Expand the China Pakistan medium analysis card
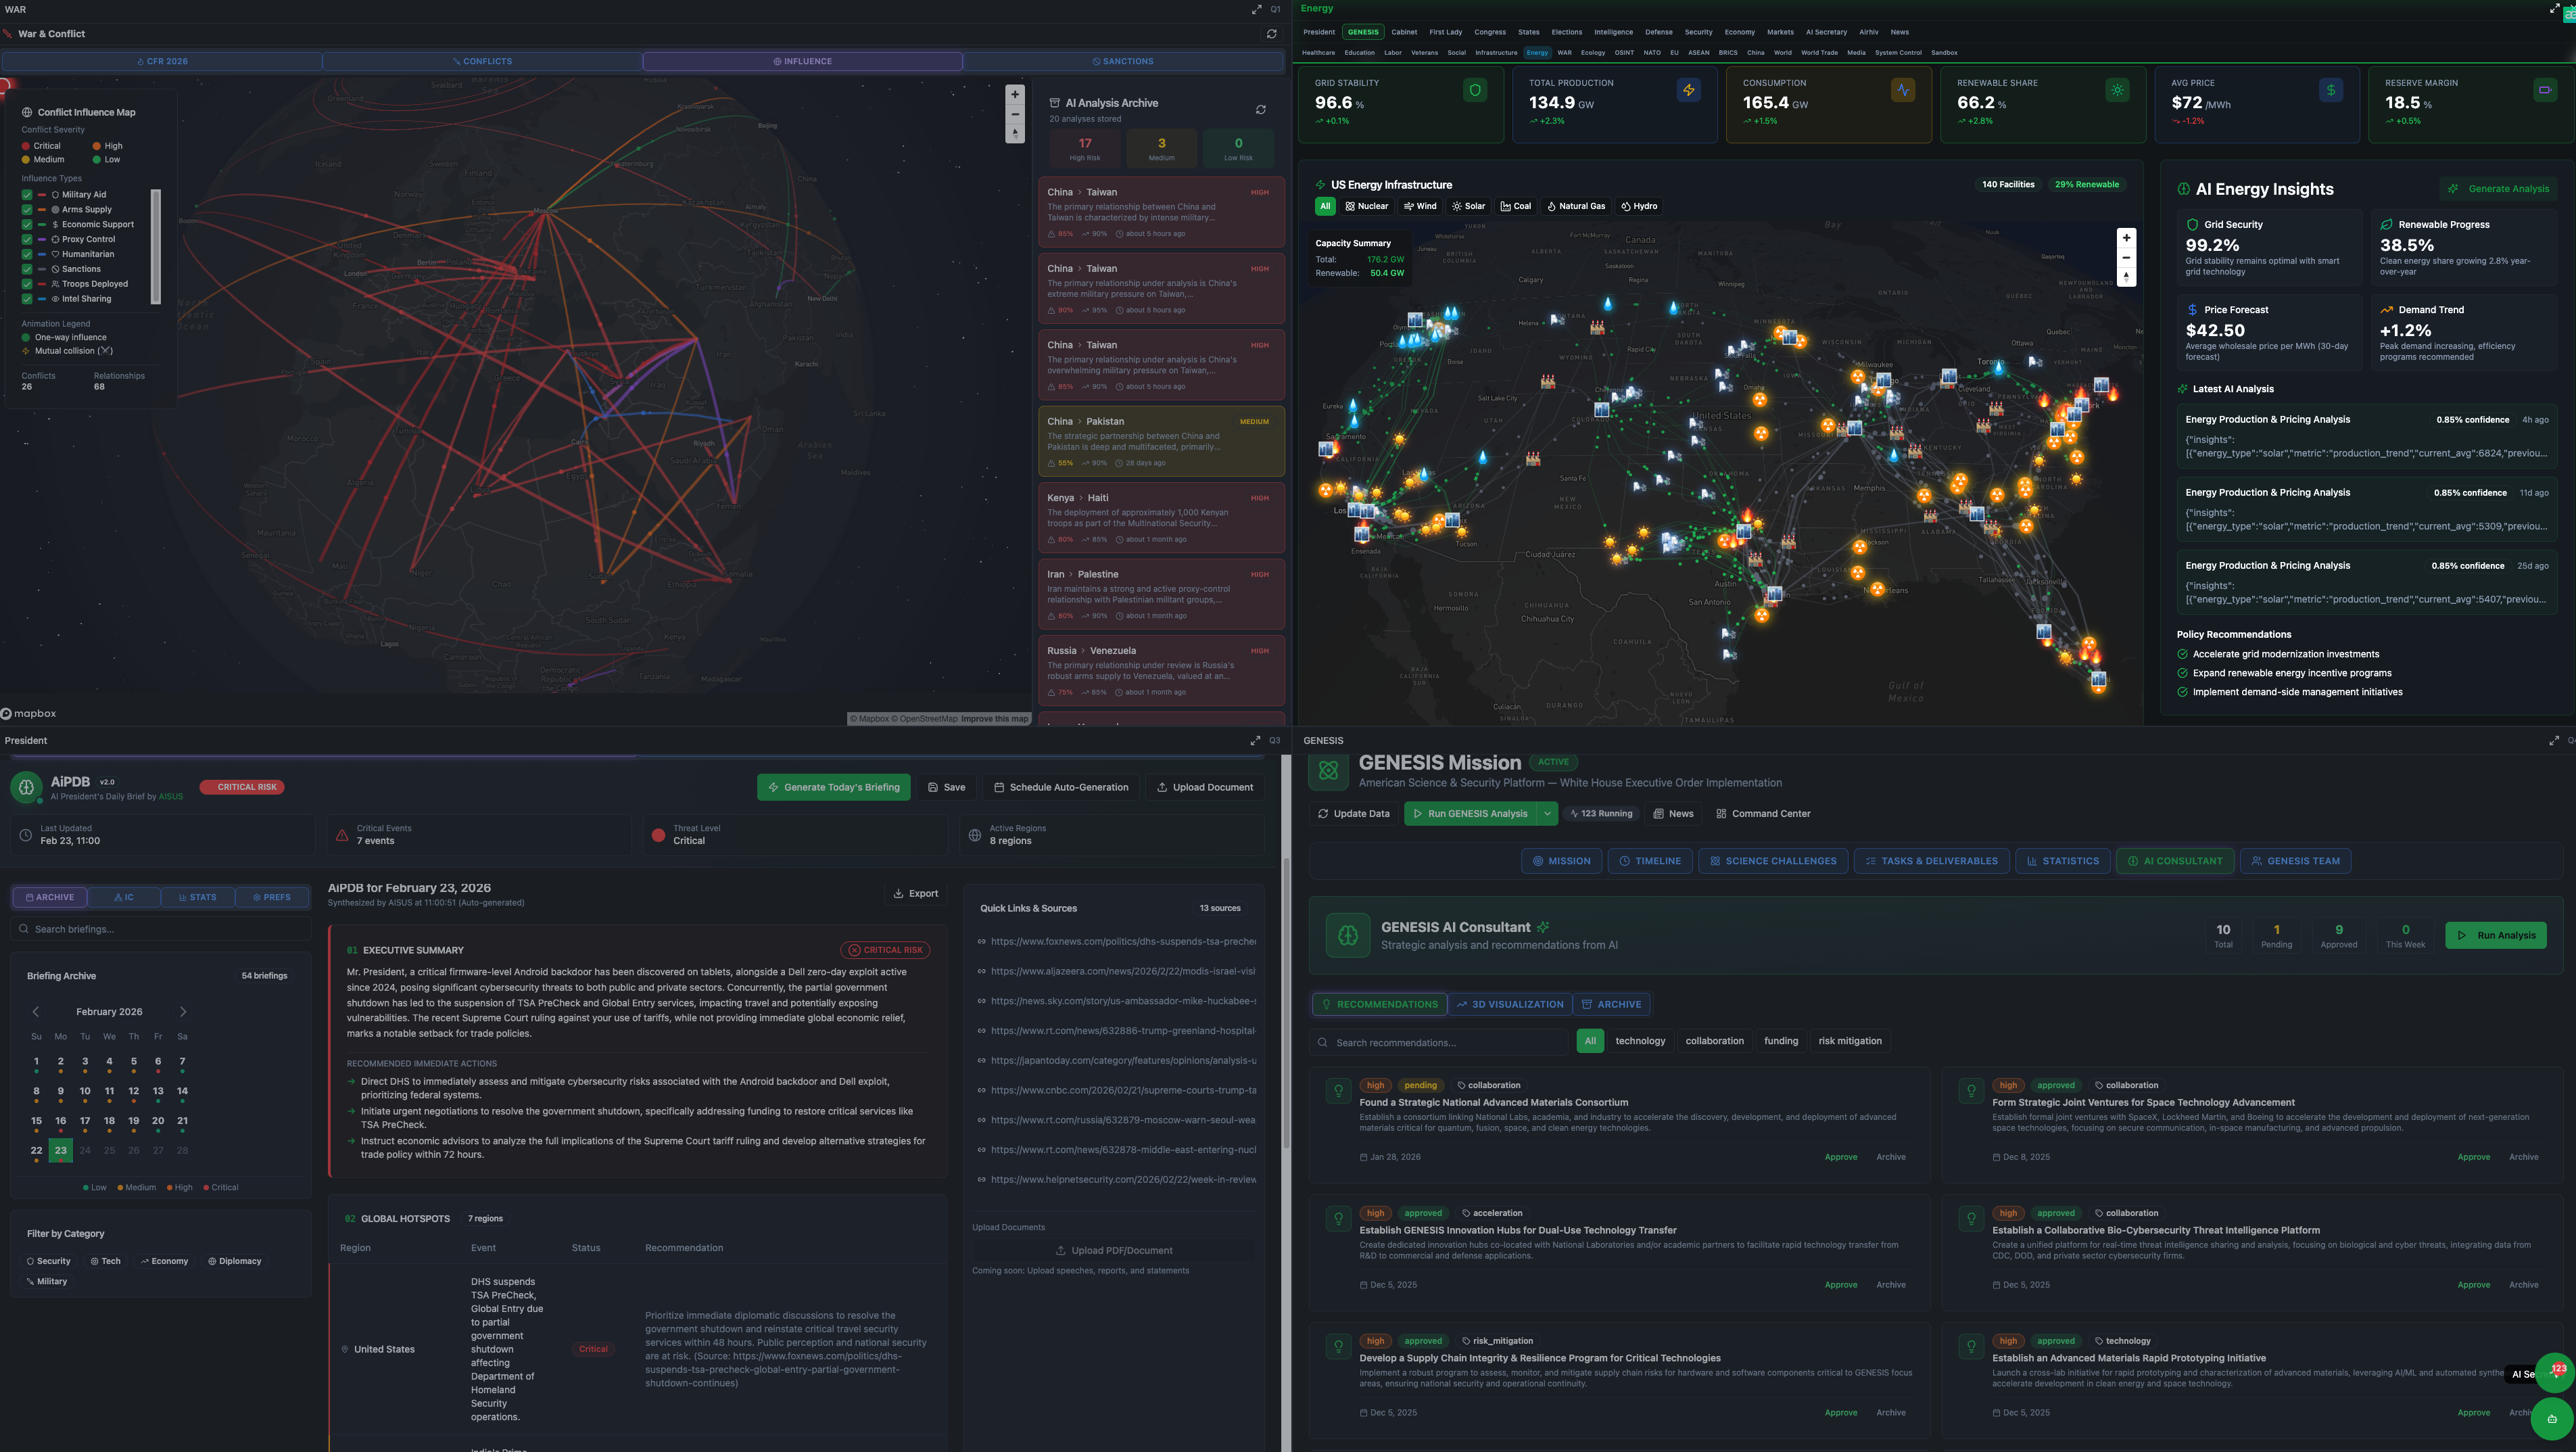This screenshot has height=1452, width=2576. tap(1160, 441)
